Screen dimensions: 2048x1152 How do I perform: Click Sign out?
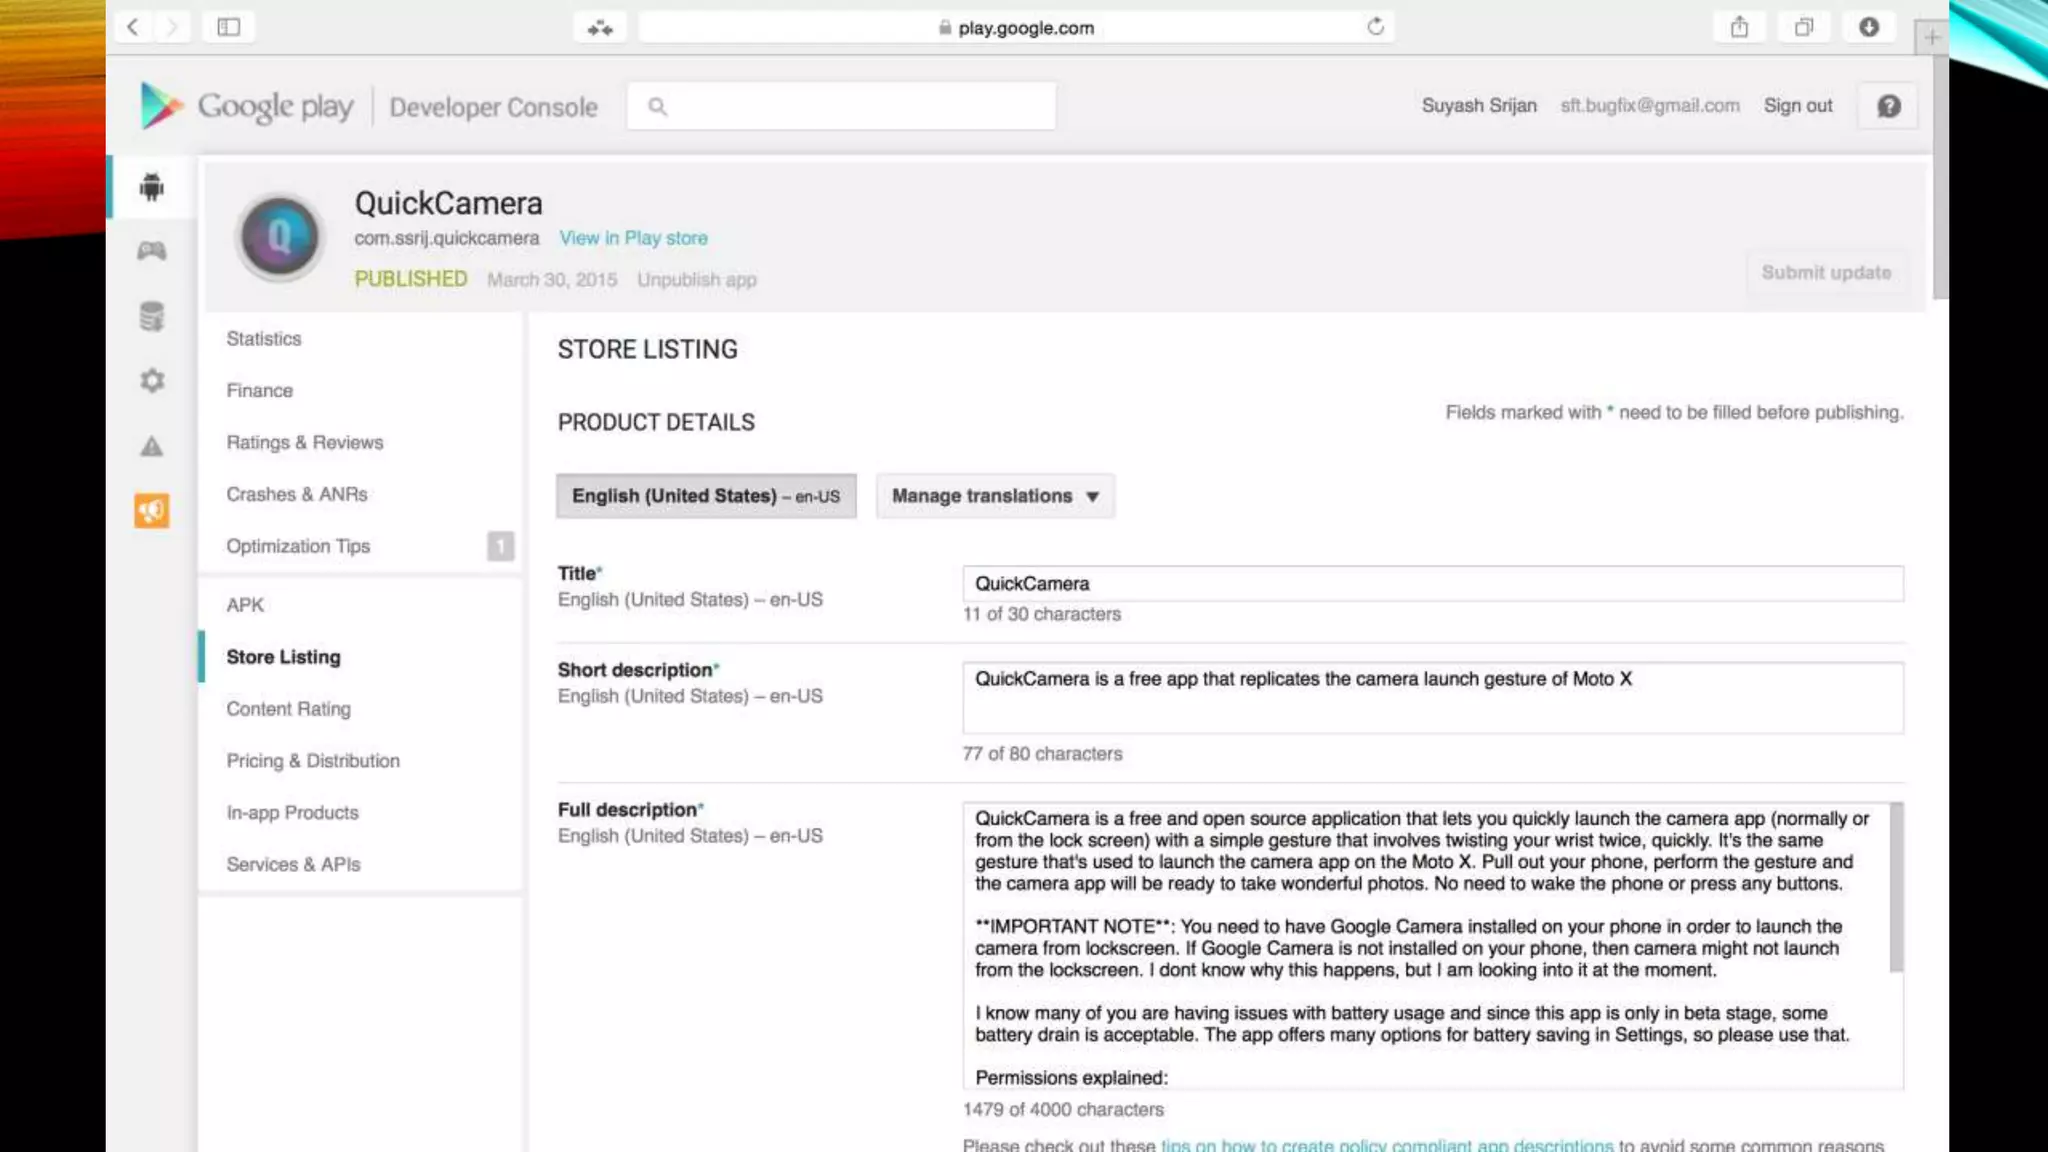1798,106
